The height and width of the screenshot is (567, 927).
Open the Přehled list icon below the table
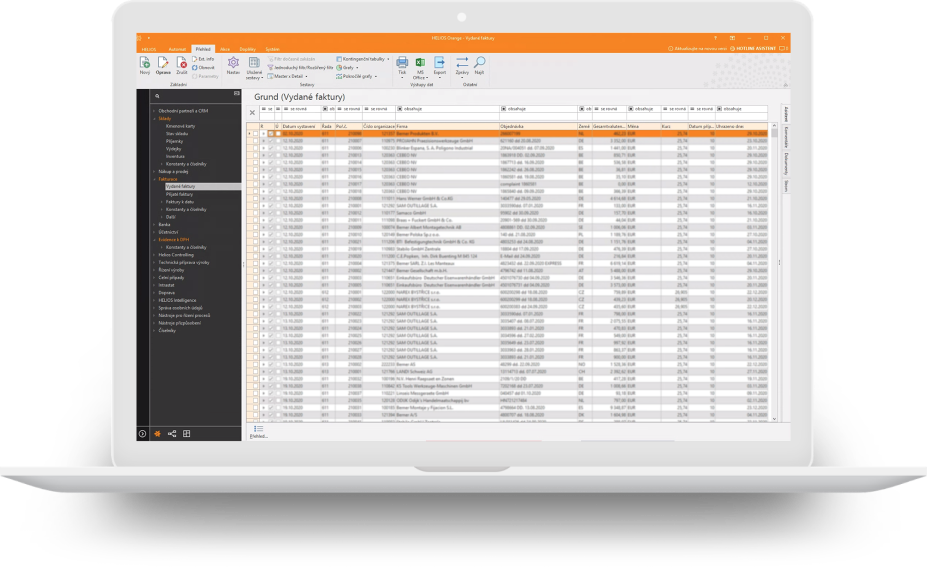click(258, 432)
